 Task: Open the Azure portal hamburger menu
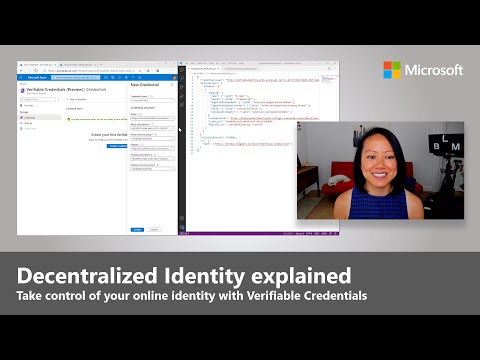pyautogui.click(x=21, y=77)
